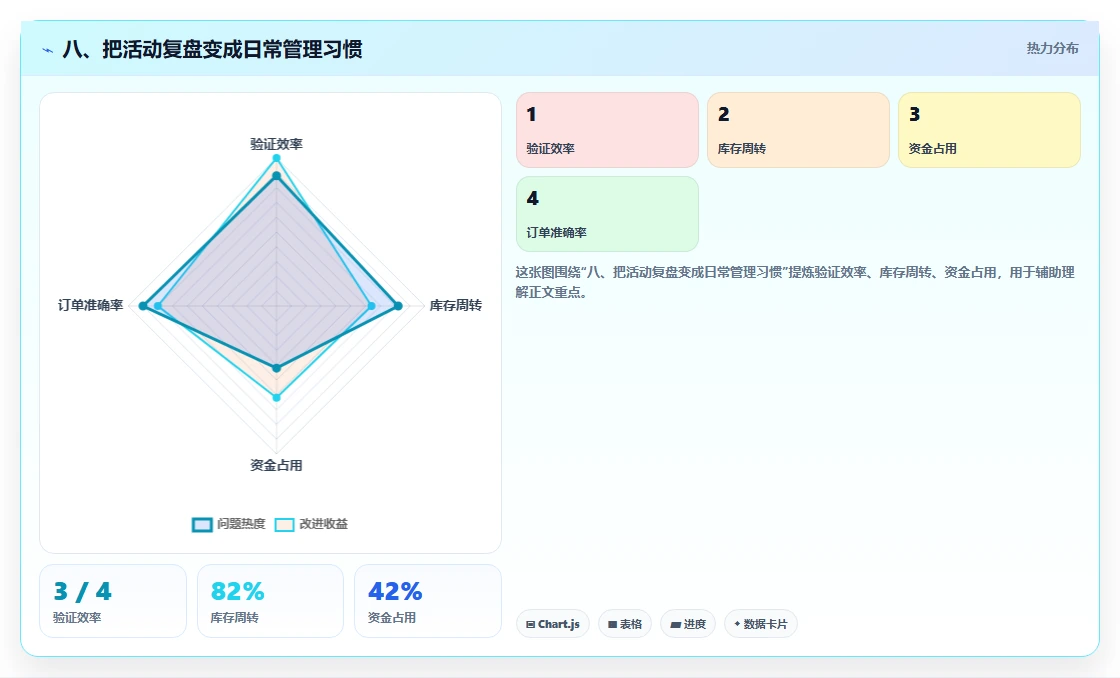Click the 数据卡片 tag chip
The image size is (1120, 678).
pyautogui.click(x=761, y=624)
